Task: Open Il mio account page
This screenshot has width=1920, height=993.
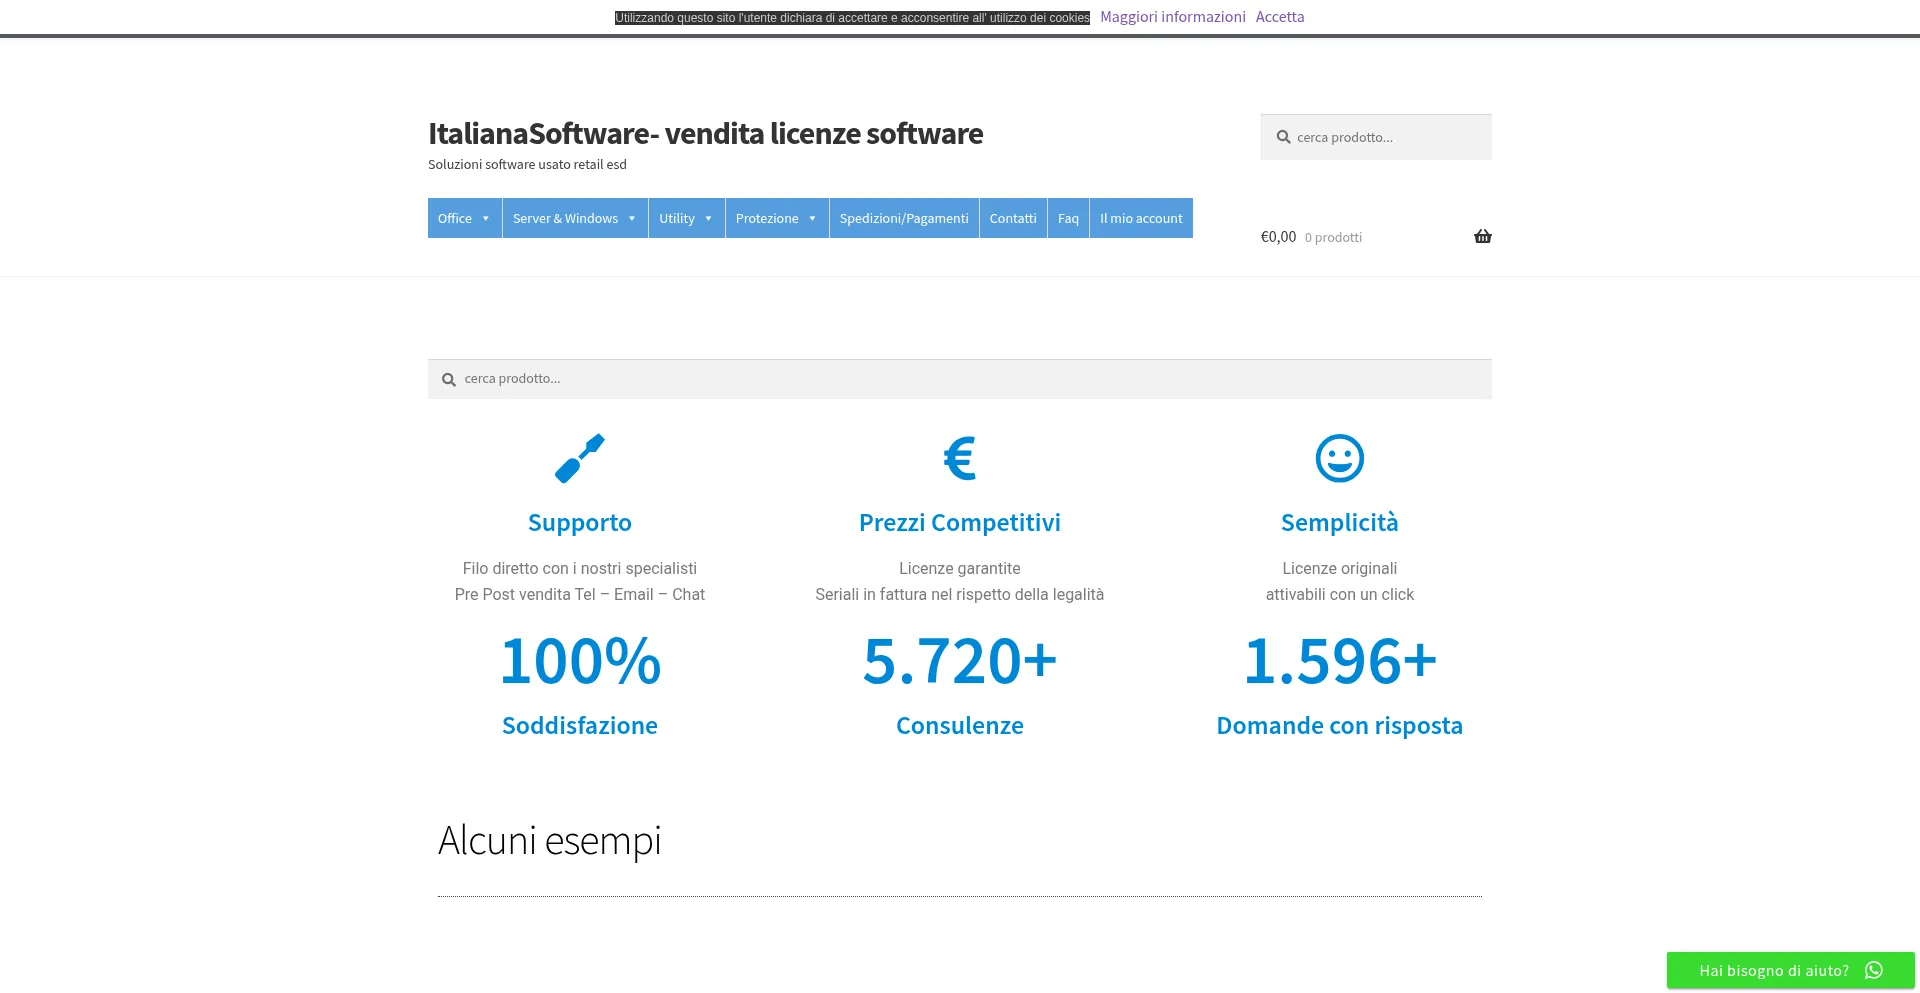Action: pyautogui.click(x=1140, y=218)
